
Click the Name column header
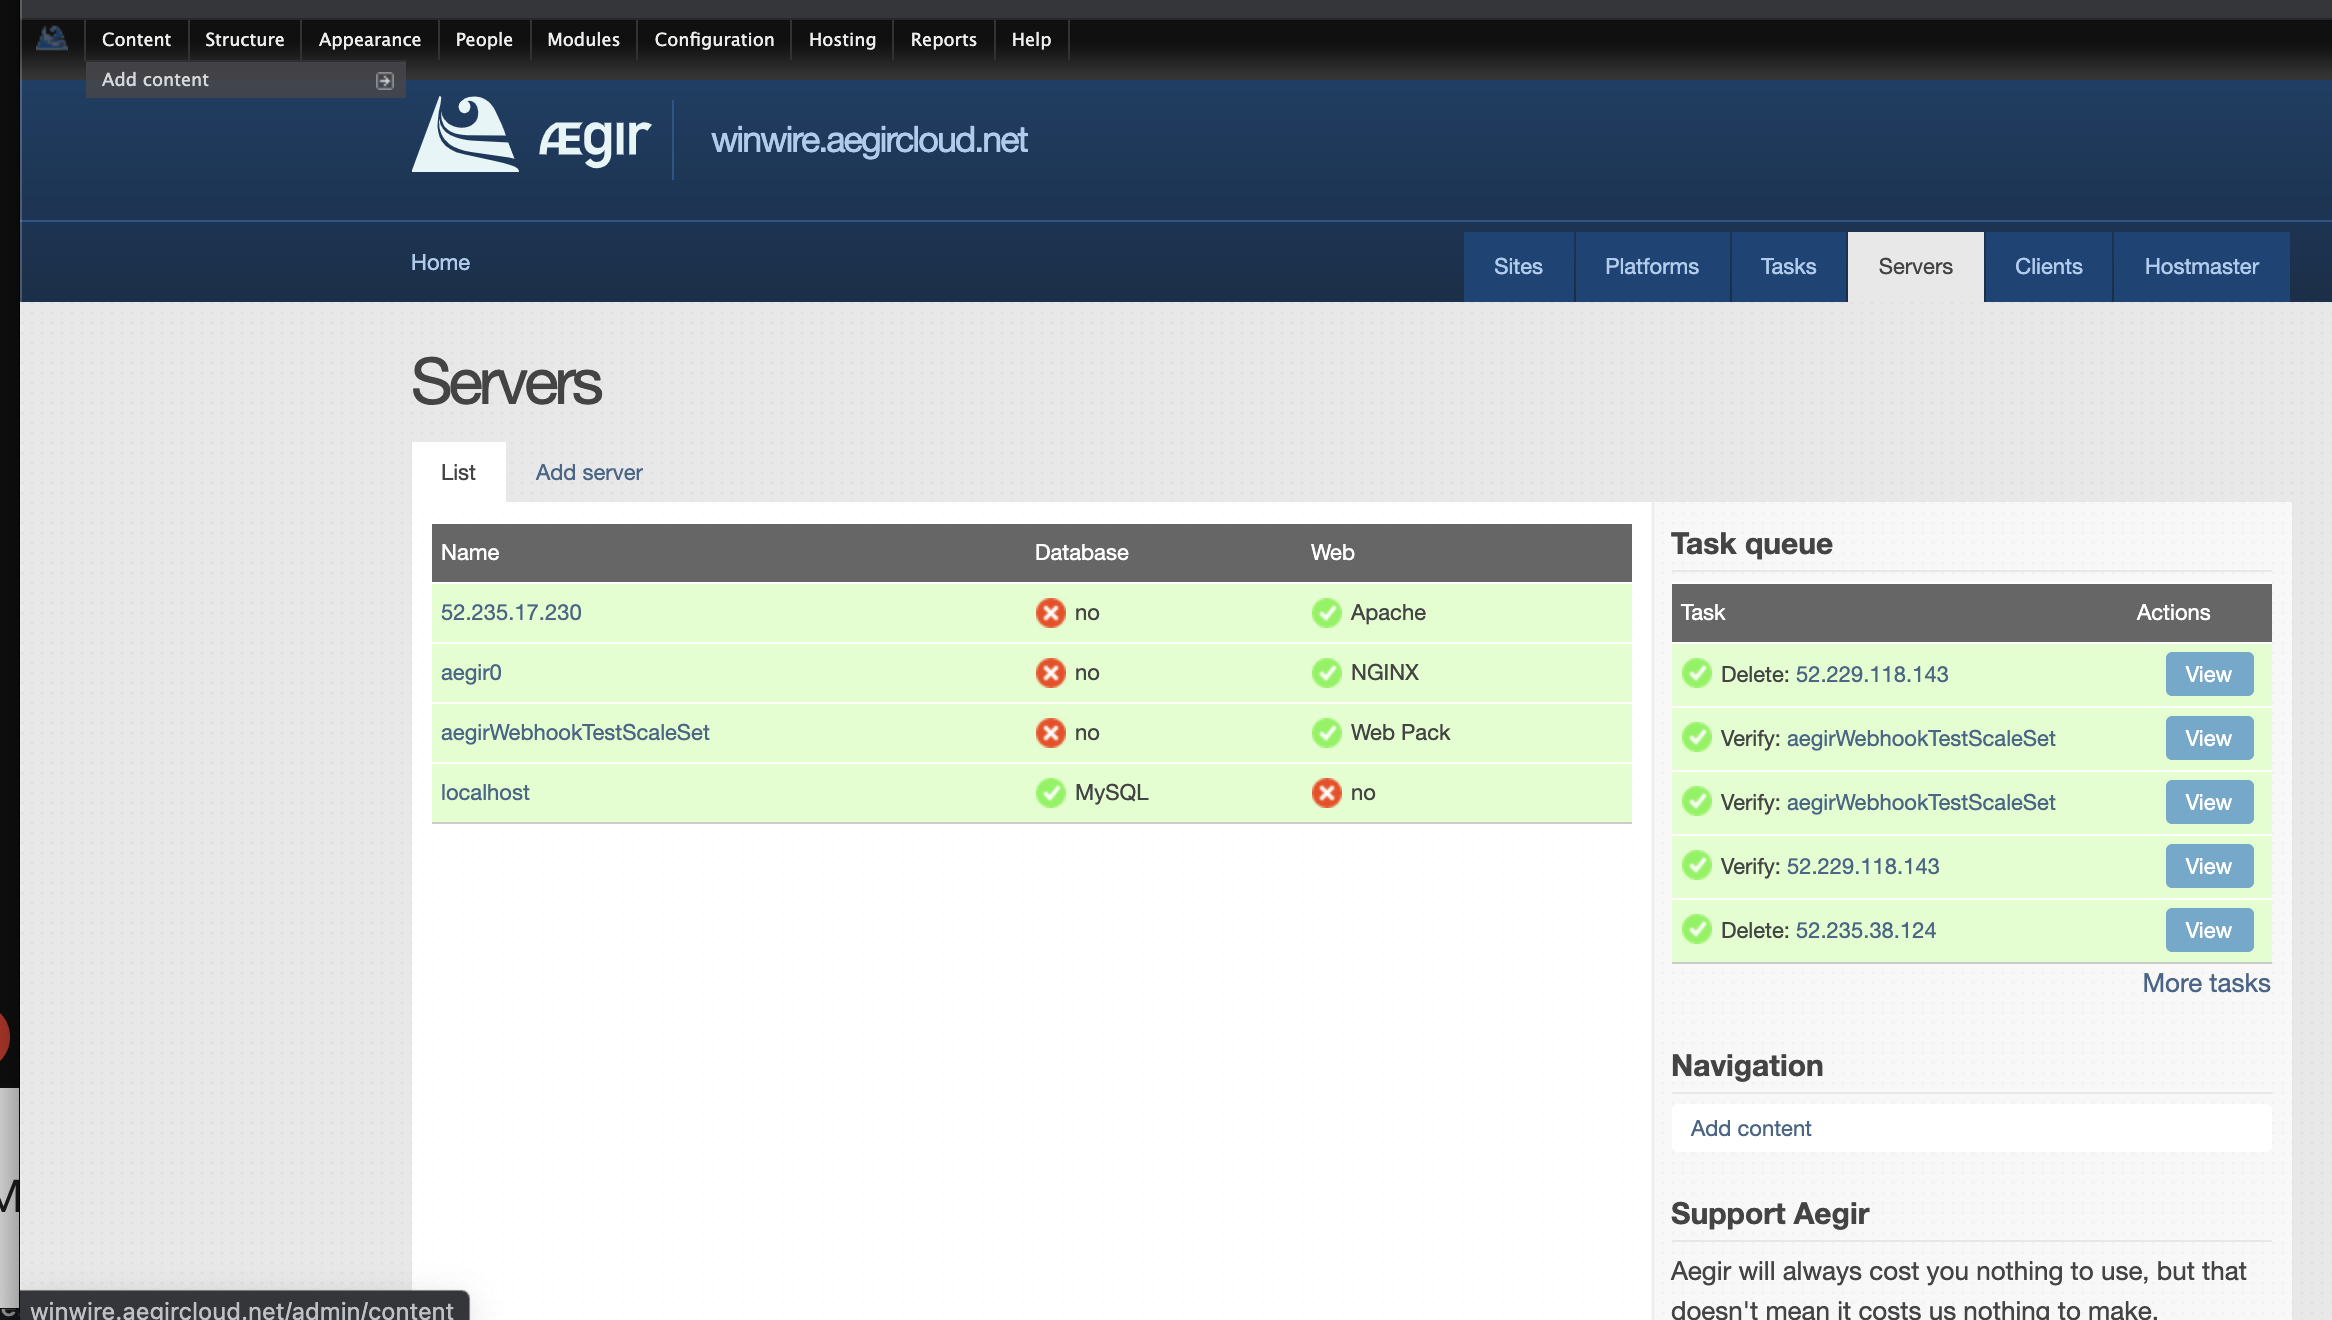pos(470,552)
